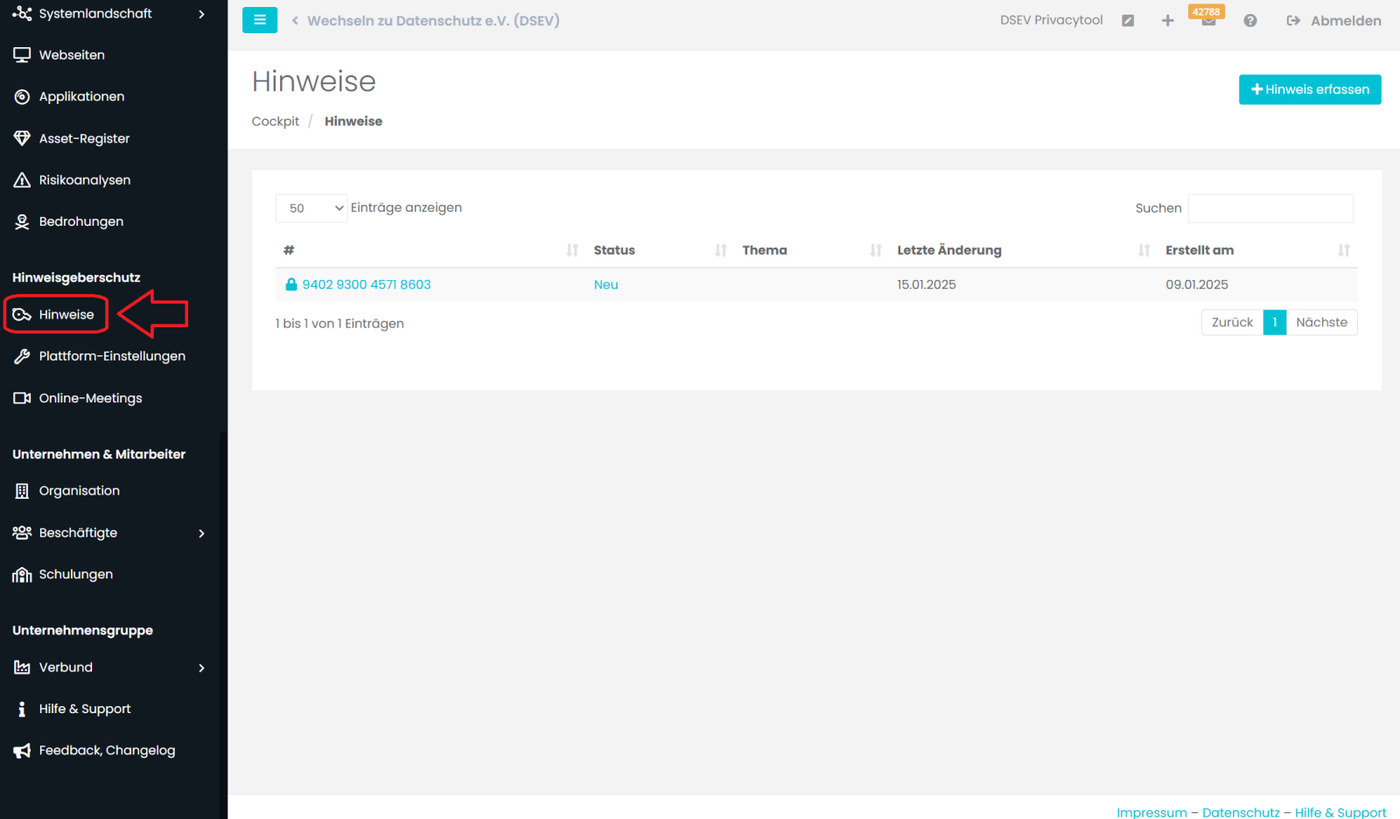Sort table by Status column arrows
Image resolution: width=1400 pixels, height=819 pixels.
(721, 250)
